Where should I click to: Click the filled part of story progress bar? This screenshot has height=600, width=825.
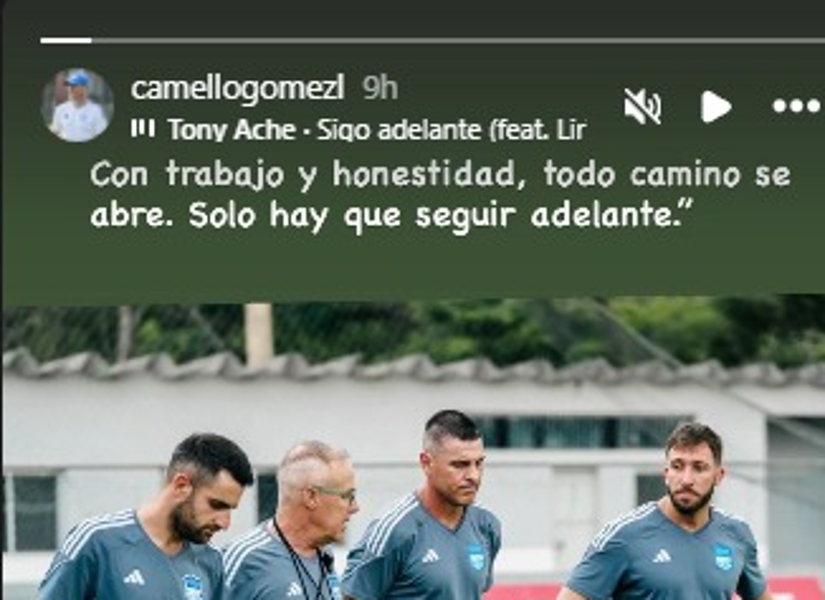pyautogui.click(x=66, y=41)
